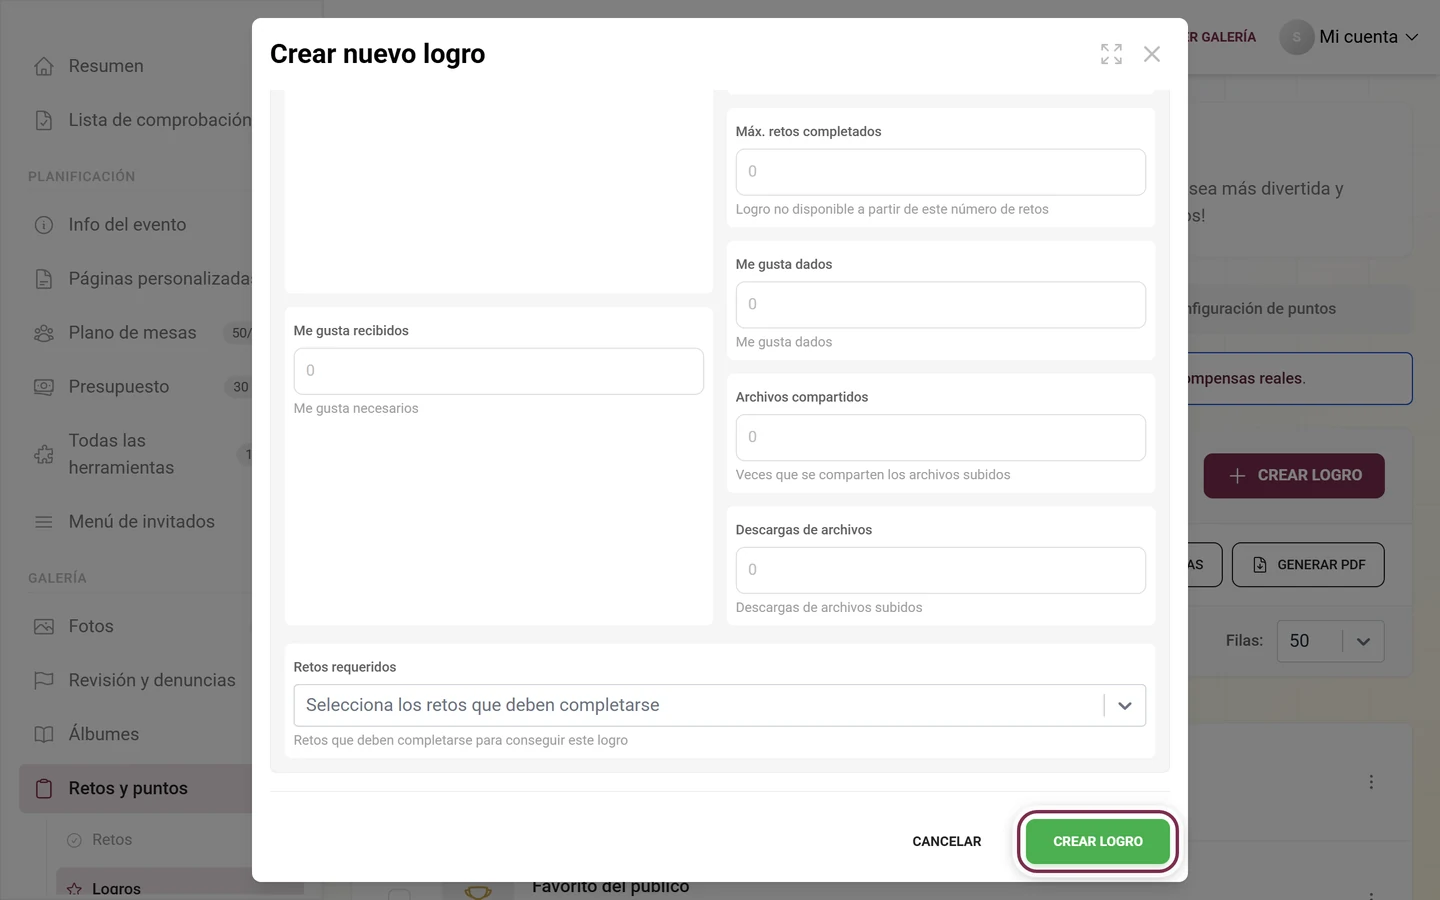Click the Archivos compartidos input field
1440x900 pixels.
tap(941, 438)
